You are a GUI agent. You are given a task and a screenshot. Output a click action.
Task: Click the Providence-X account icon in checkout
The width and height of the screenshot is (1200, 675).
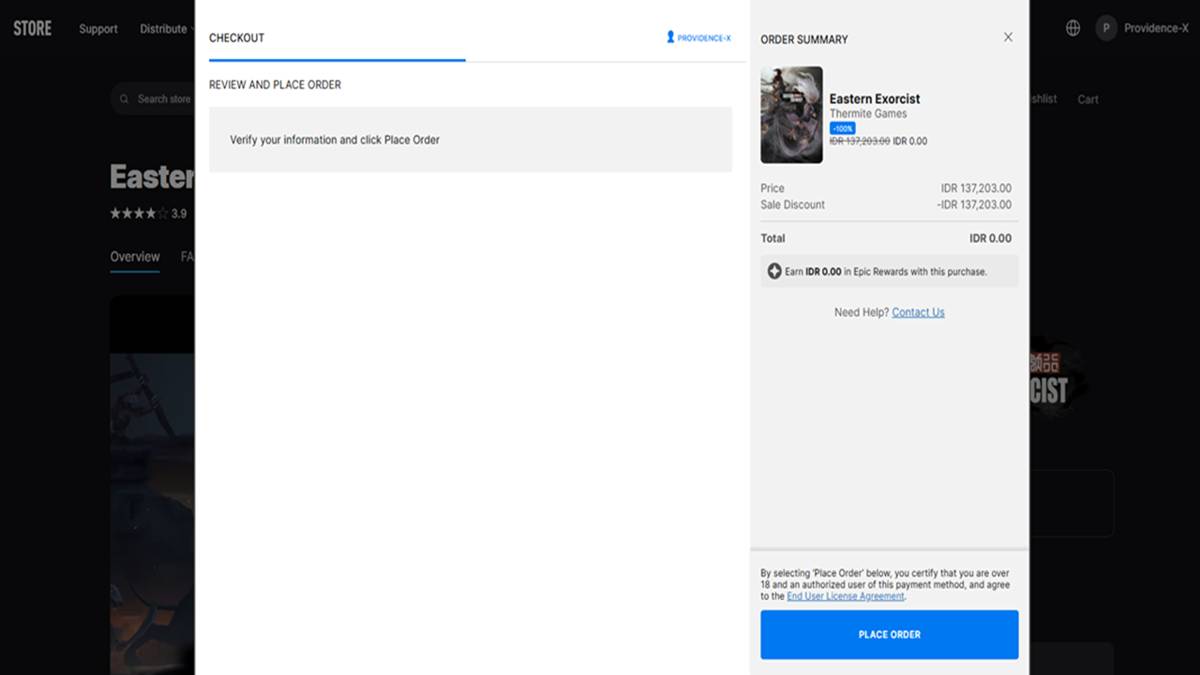click(671, 37)
